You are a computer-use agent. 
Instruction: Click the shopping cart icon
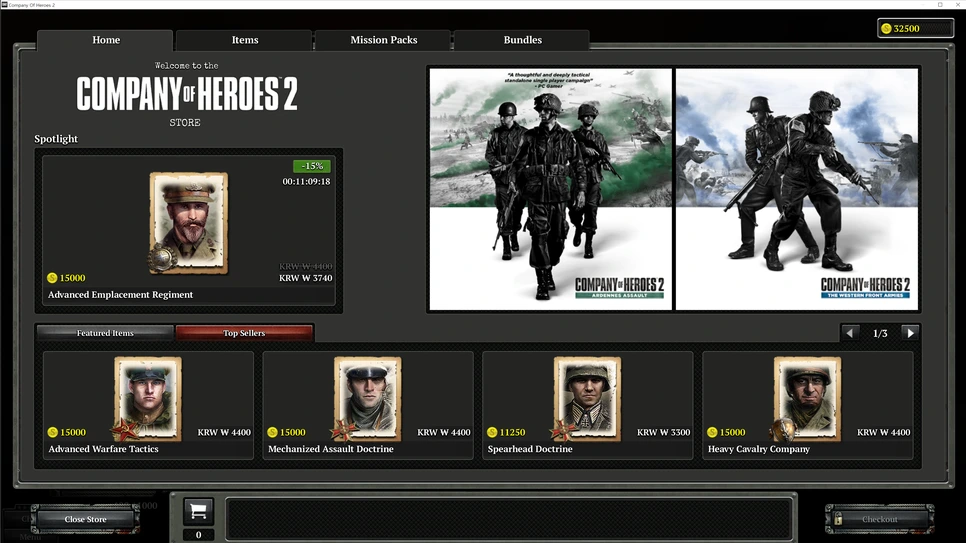(x=198, y=511)
